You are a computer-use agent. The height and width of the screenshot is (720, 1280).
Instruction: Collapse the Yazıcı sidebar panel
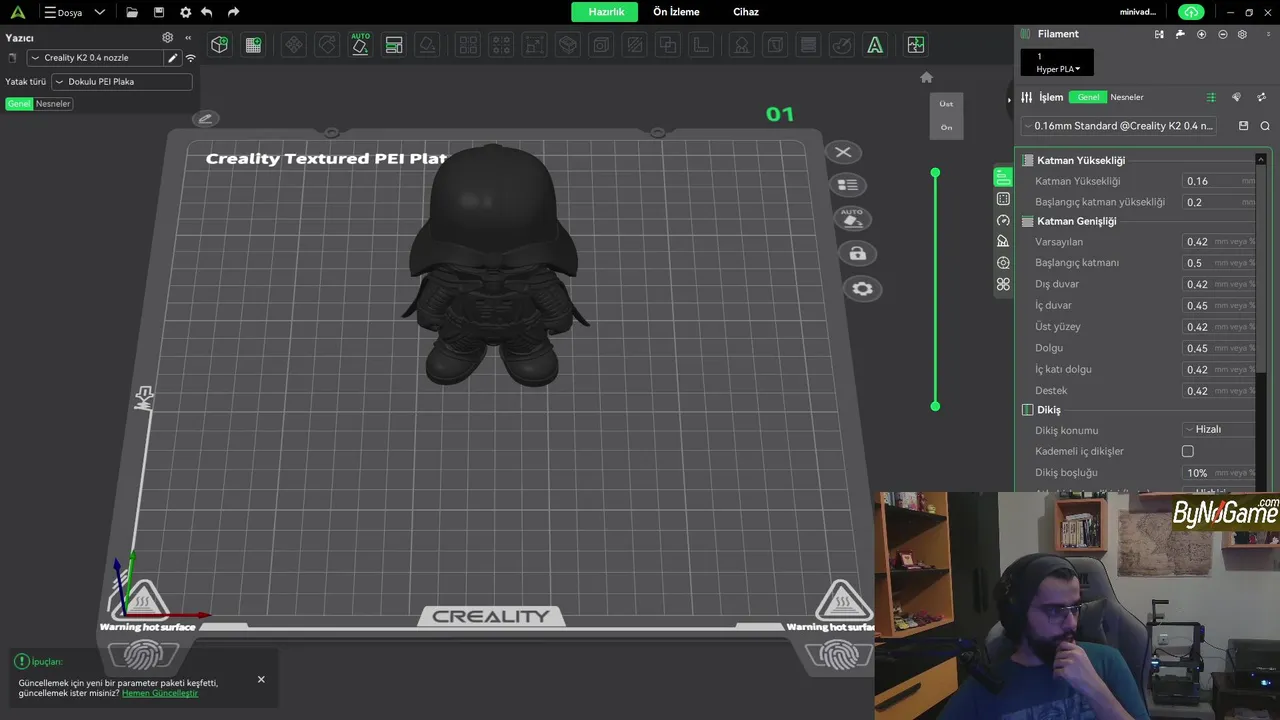point(188,38)
